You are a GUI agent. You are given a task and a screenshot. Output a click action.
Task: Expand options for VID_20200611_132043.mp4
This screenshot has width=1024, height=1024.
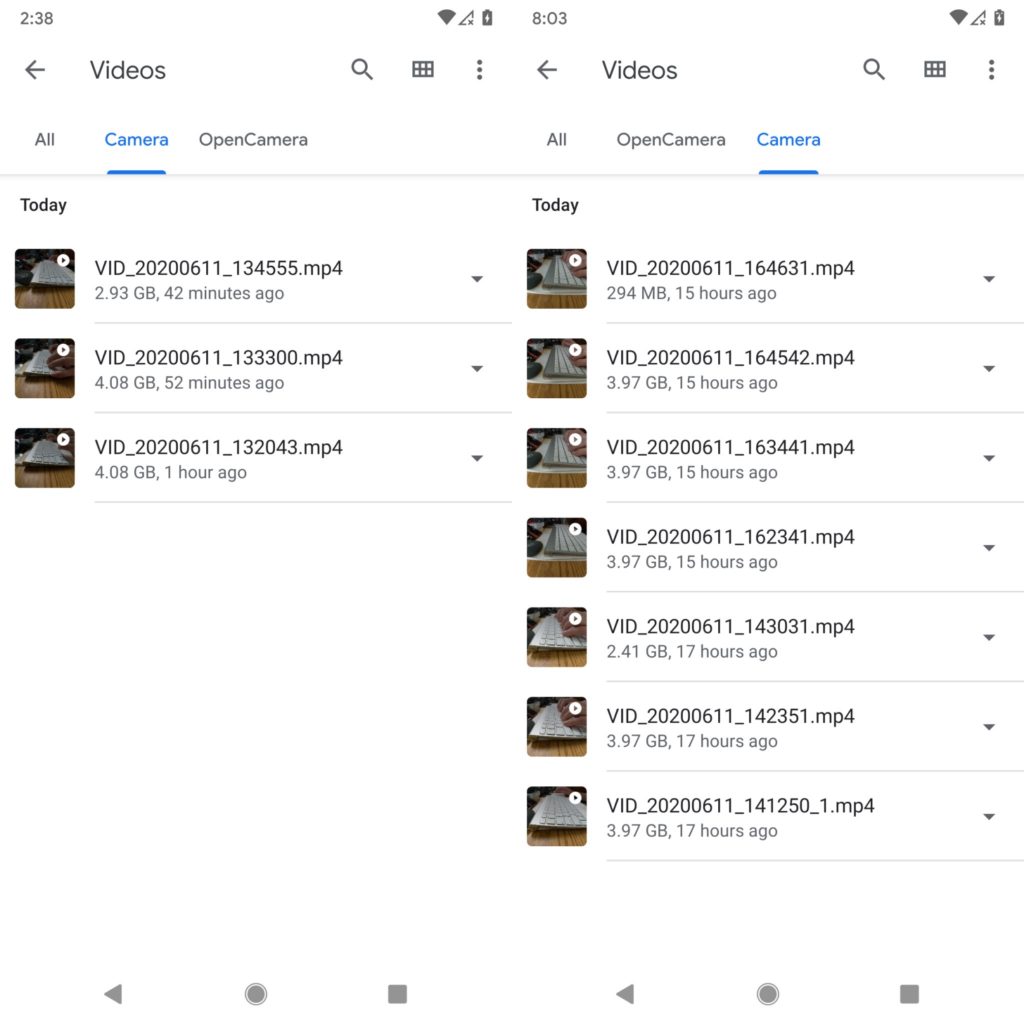tap(477, 458)
